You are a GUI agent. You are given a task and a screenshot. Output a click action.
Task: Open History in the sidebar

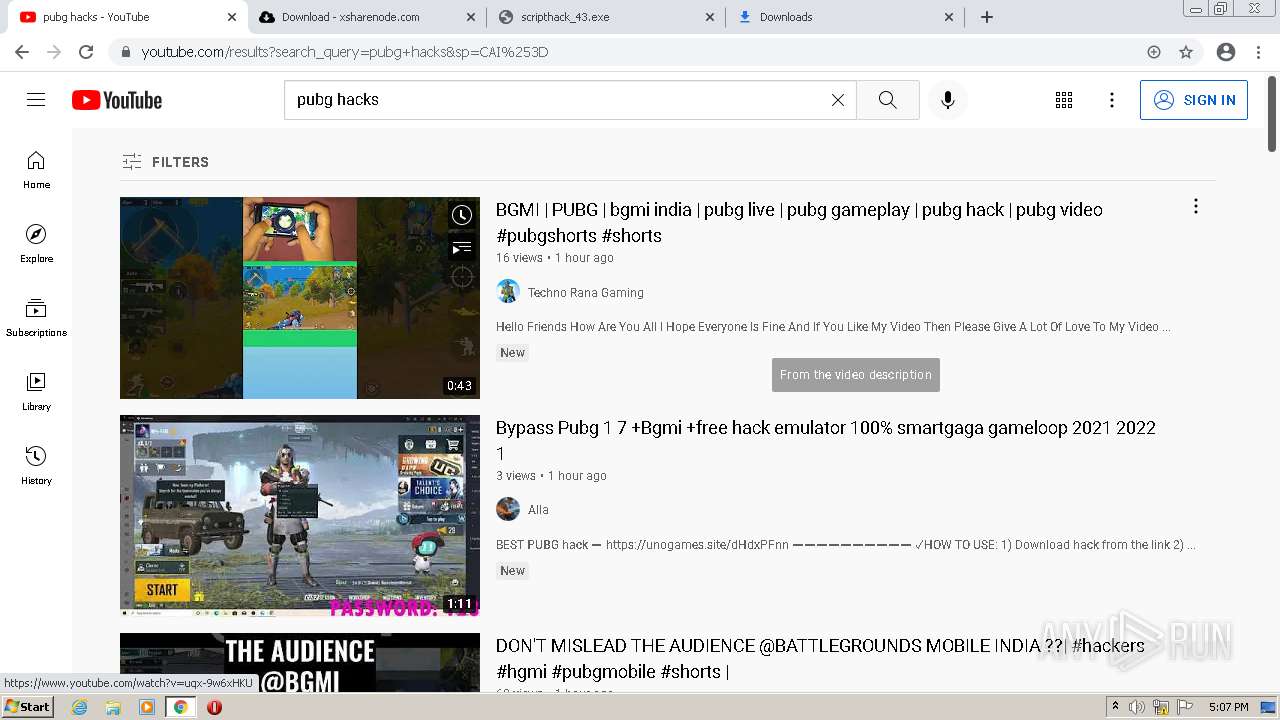pos(36,466)
